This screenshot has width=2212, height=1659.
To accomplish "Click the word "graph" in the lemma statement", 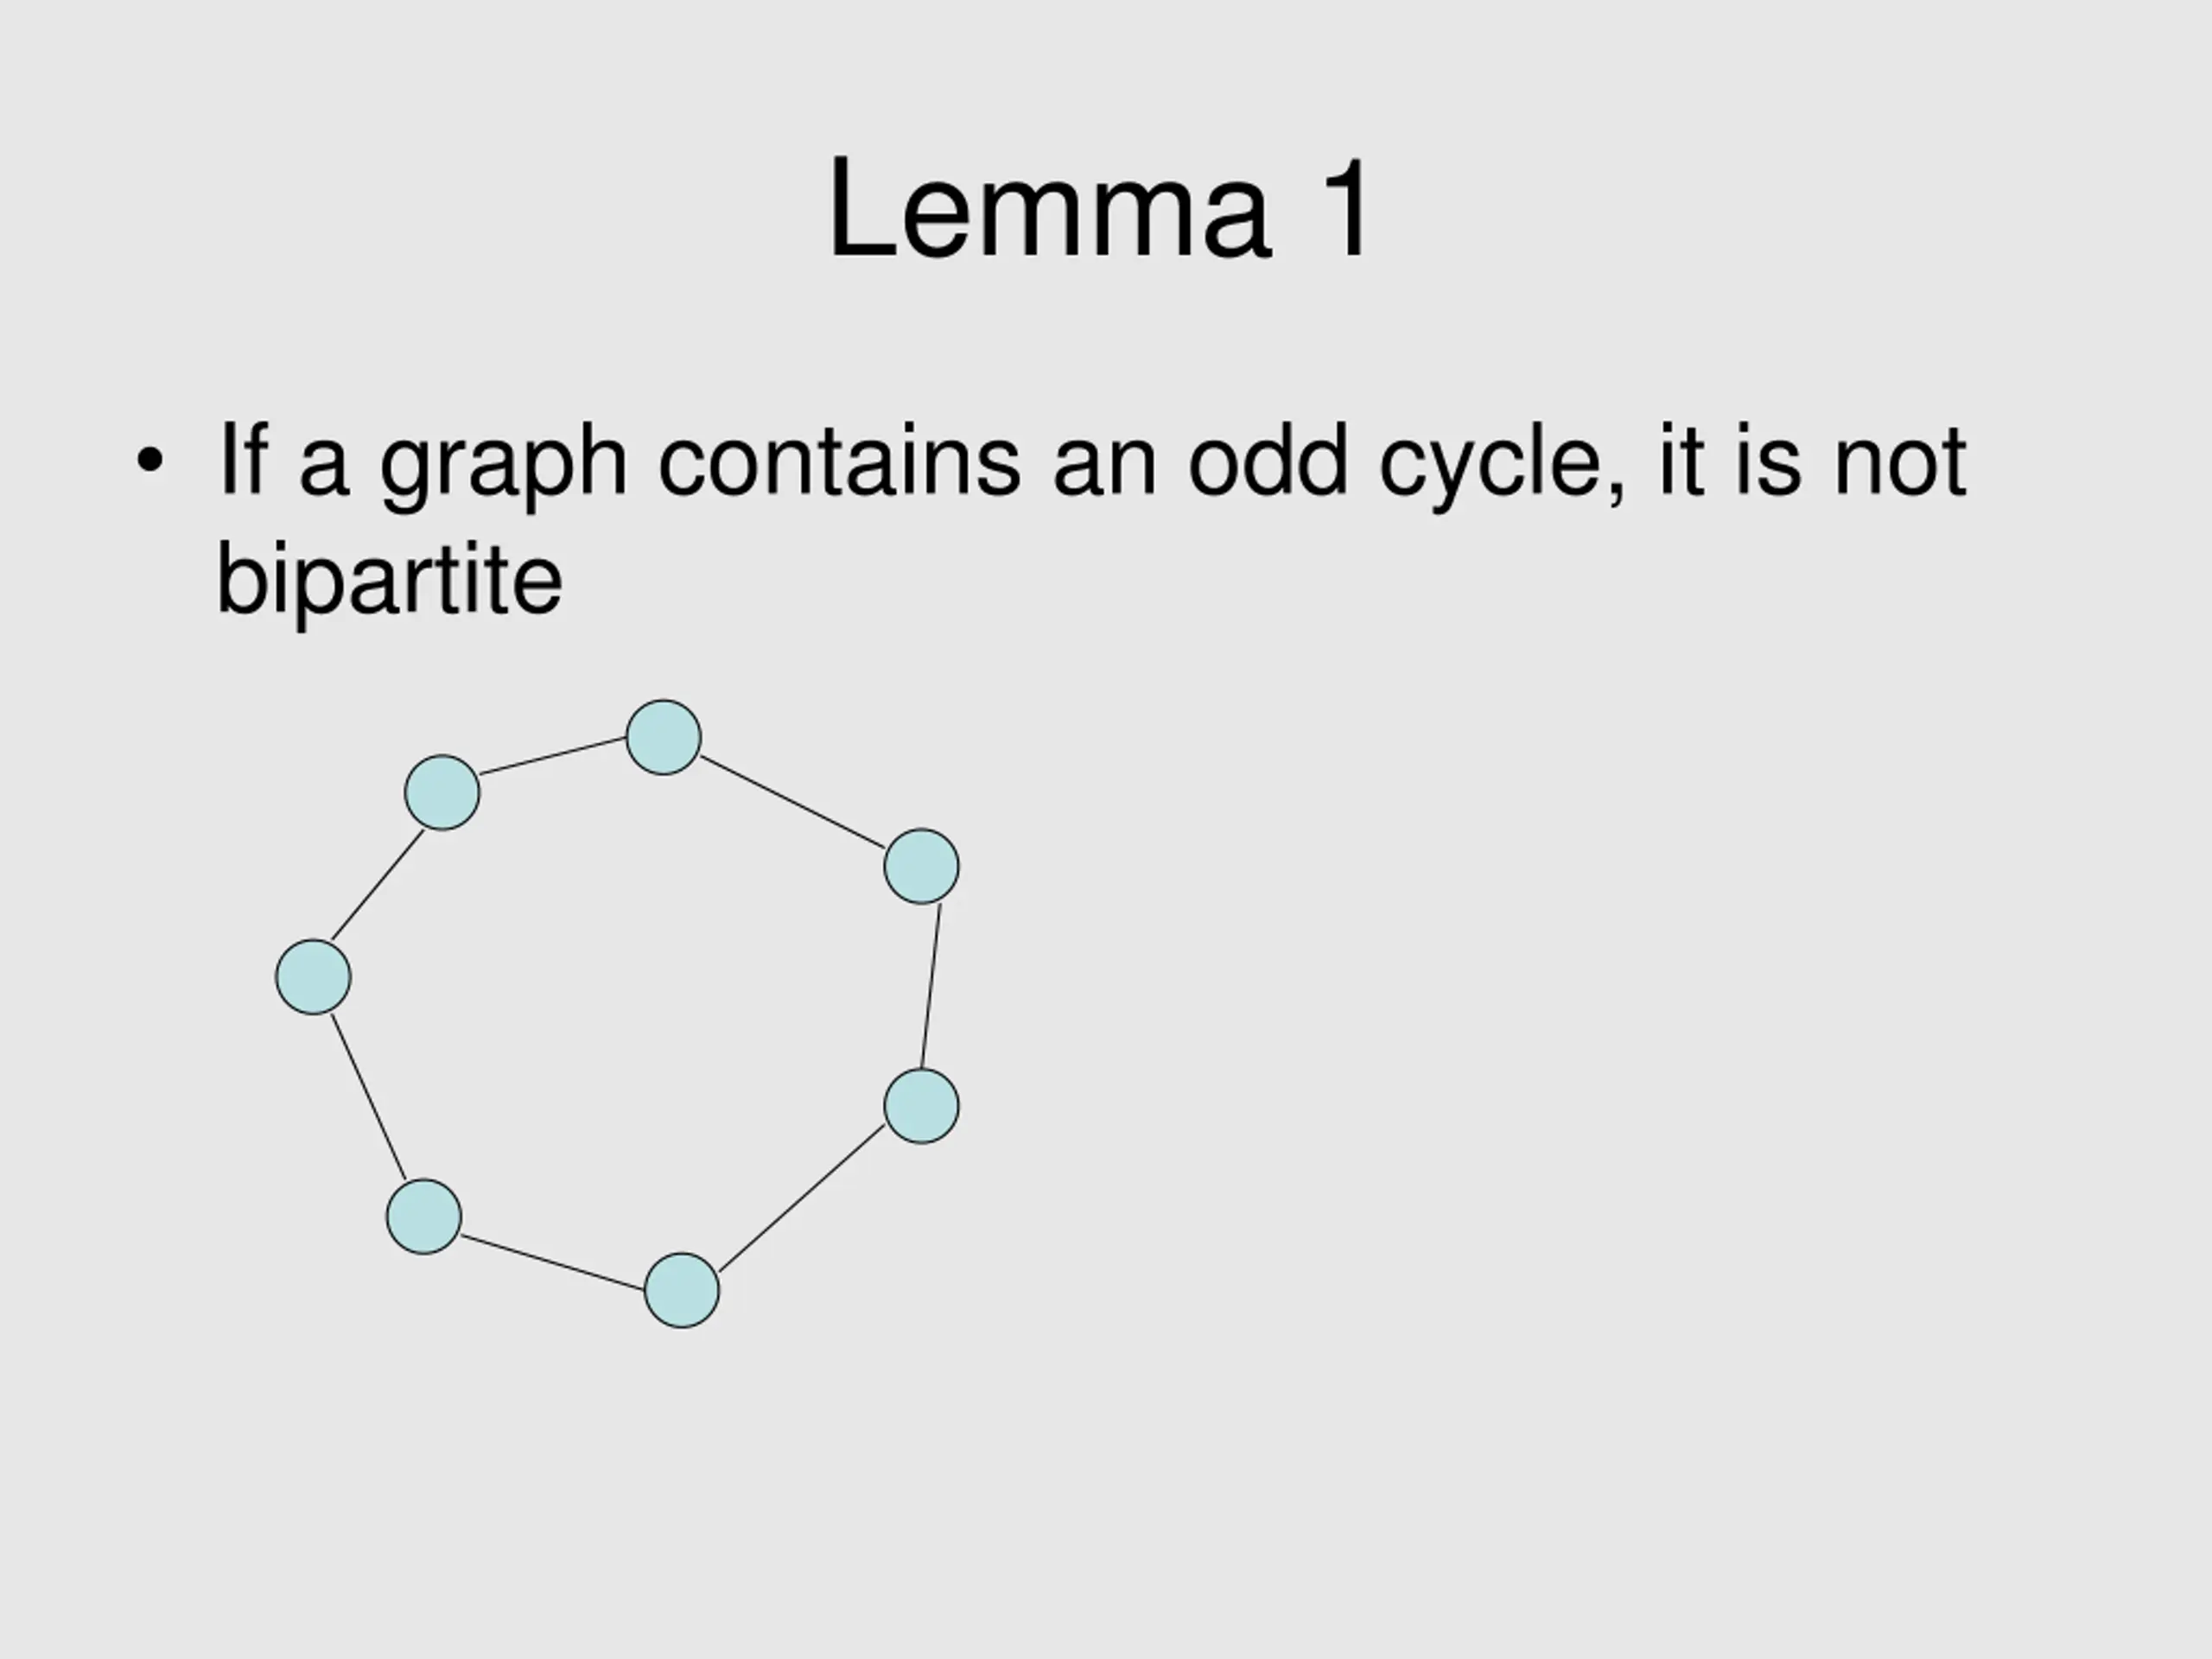I will tap(503, 462).
